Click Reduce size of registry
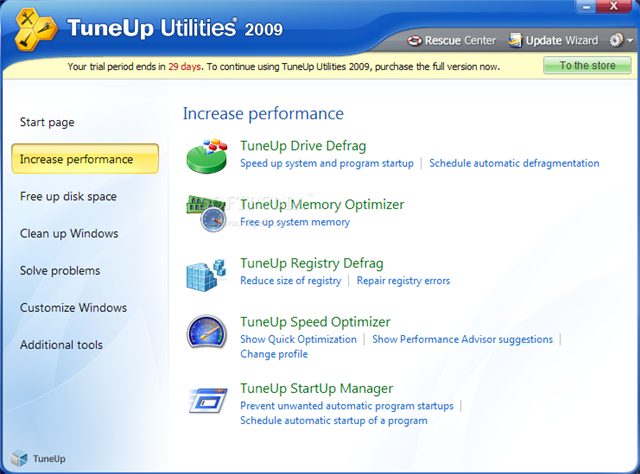This screenshot has height=474, width=640. click(291, 280)
